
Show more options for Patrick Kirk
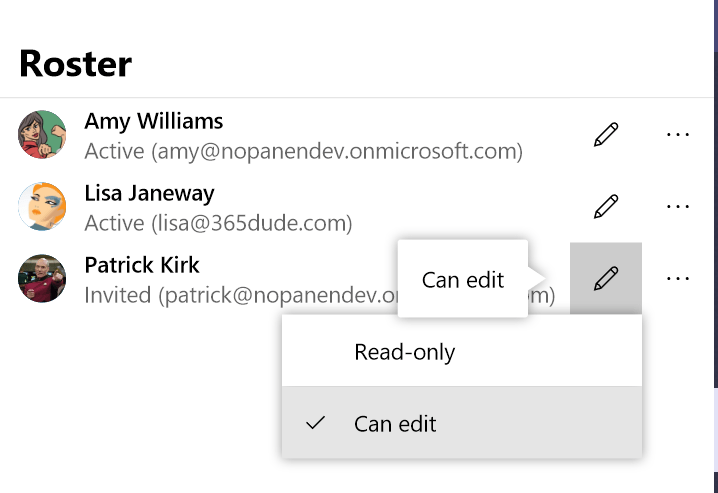(x=678, y=279)
